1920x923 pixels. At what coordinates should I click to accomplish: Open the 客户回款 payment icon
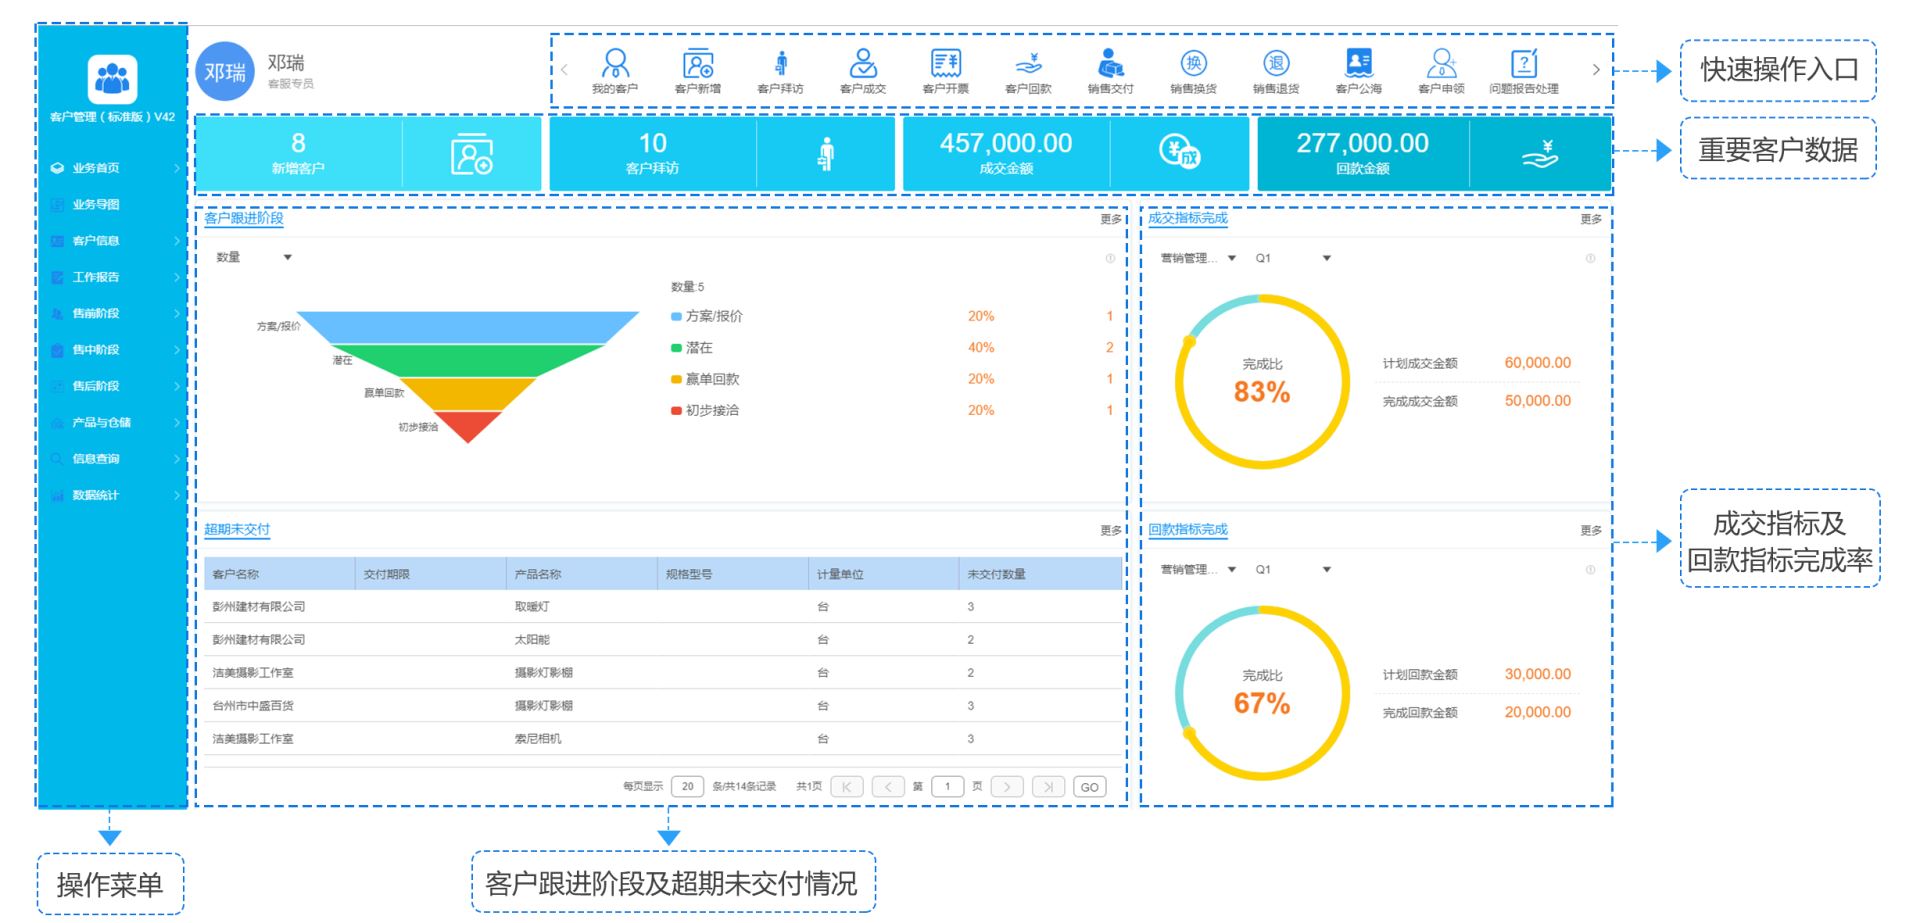coord(1029,66)
